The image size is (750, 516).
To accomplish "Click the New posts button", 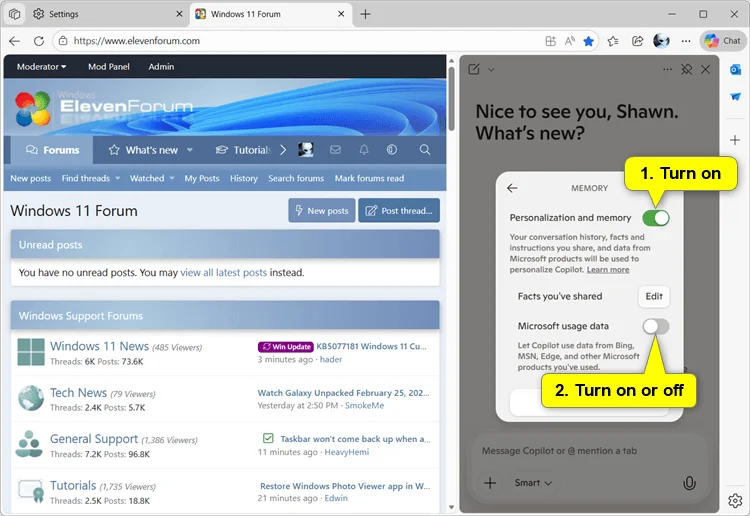I will pos(322,210).
